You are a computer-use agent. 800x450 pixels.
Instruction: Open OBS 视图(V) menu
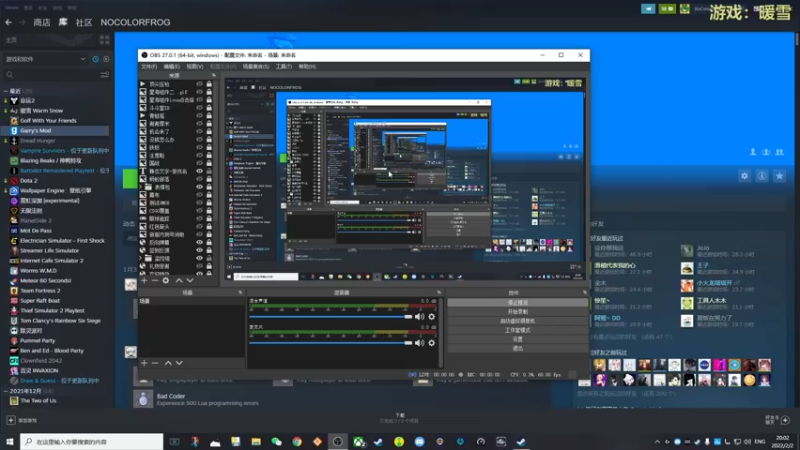[x=194, y=67]
